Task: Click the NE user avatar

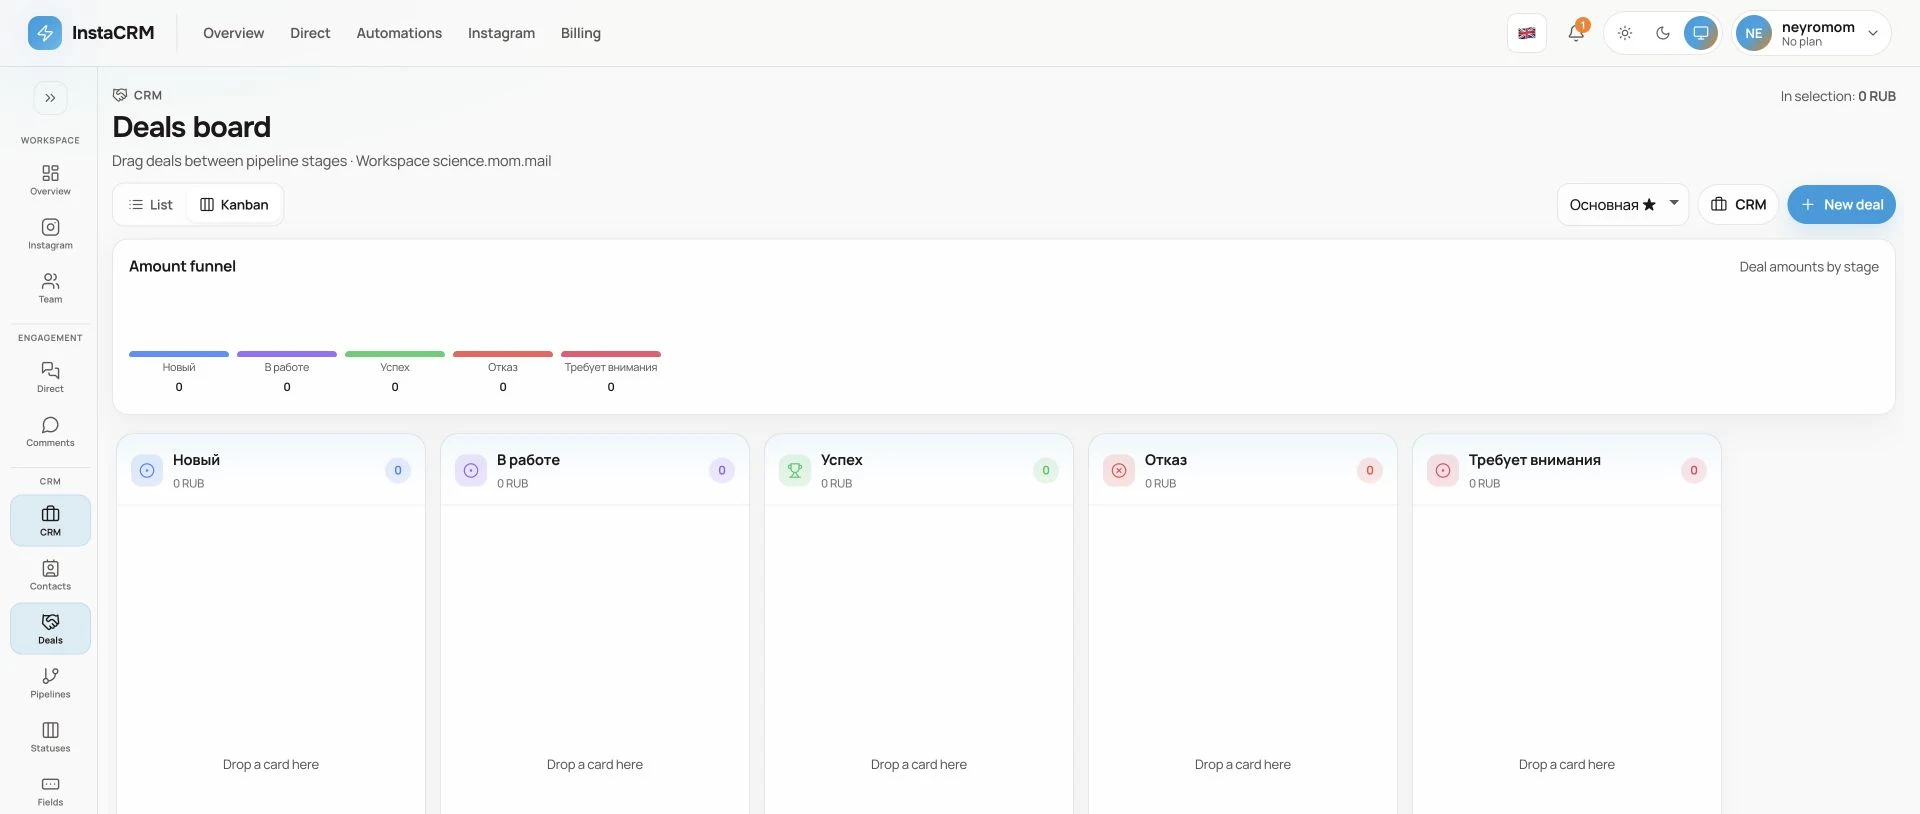Action: (x=1753, y=33)
